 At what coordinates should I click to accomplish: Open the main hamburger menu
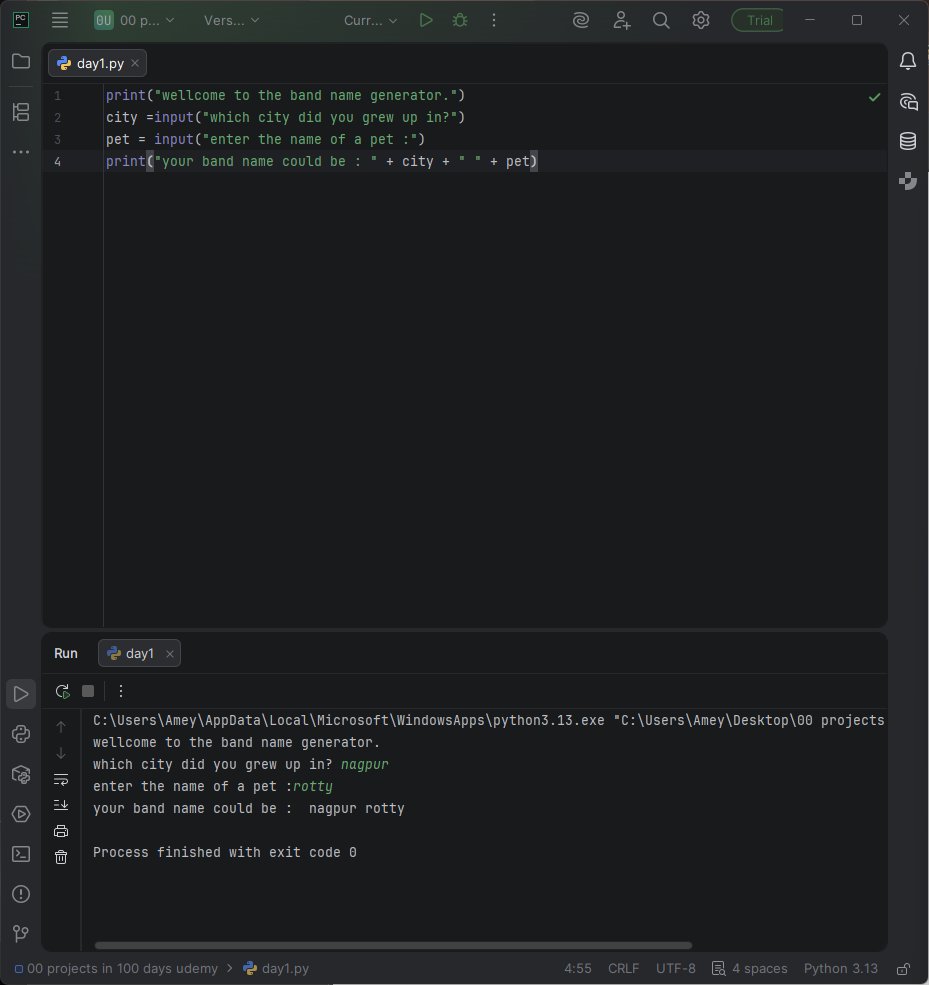[x=60, y=20]
